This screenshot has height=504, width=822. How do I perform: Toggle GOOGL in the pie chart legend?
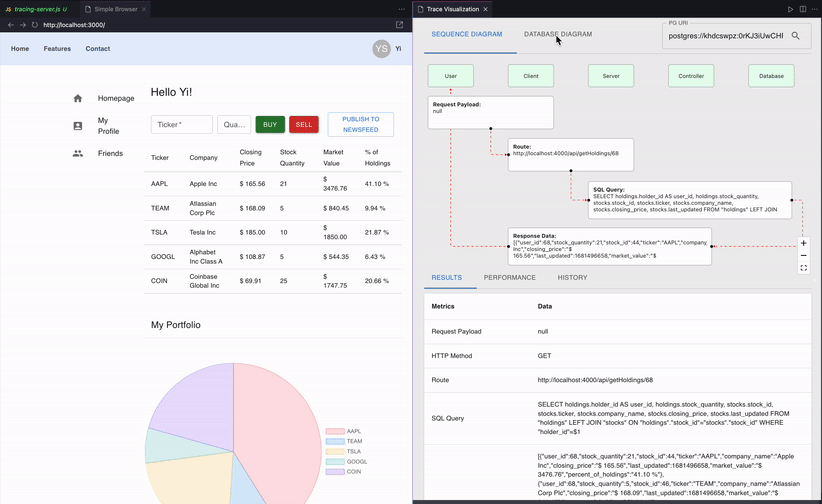346,462
